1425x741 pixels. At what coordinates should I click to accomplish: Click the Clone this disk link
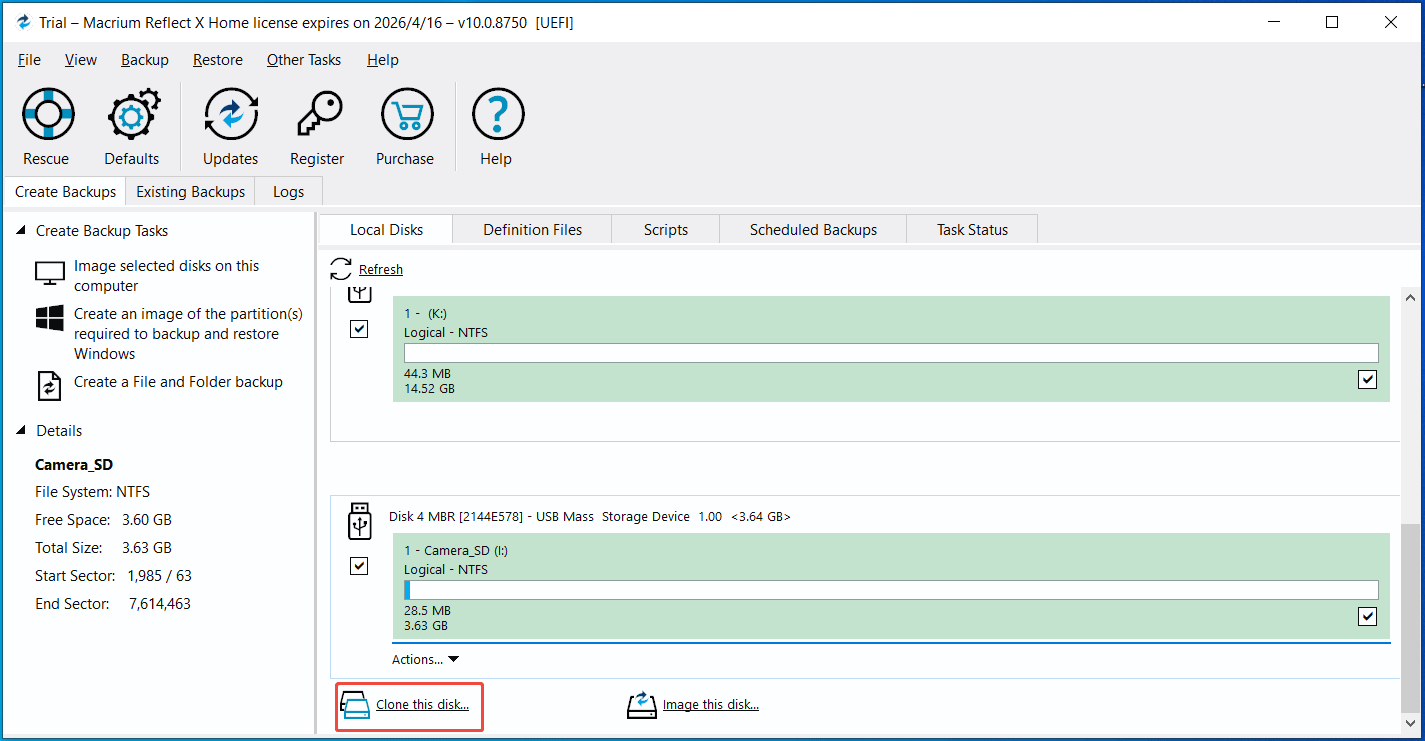(422, 705)
